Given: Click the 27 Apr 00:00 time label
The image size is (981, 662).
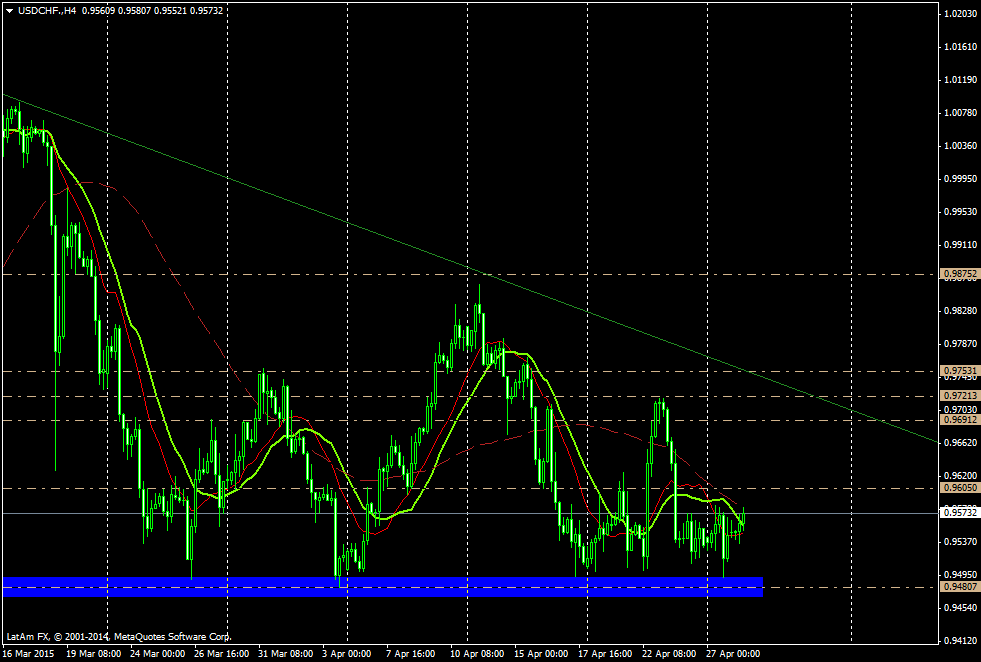Looking at the screenshot, I should coord(732,653).
